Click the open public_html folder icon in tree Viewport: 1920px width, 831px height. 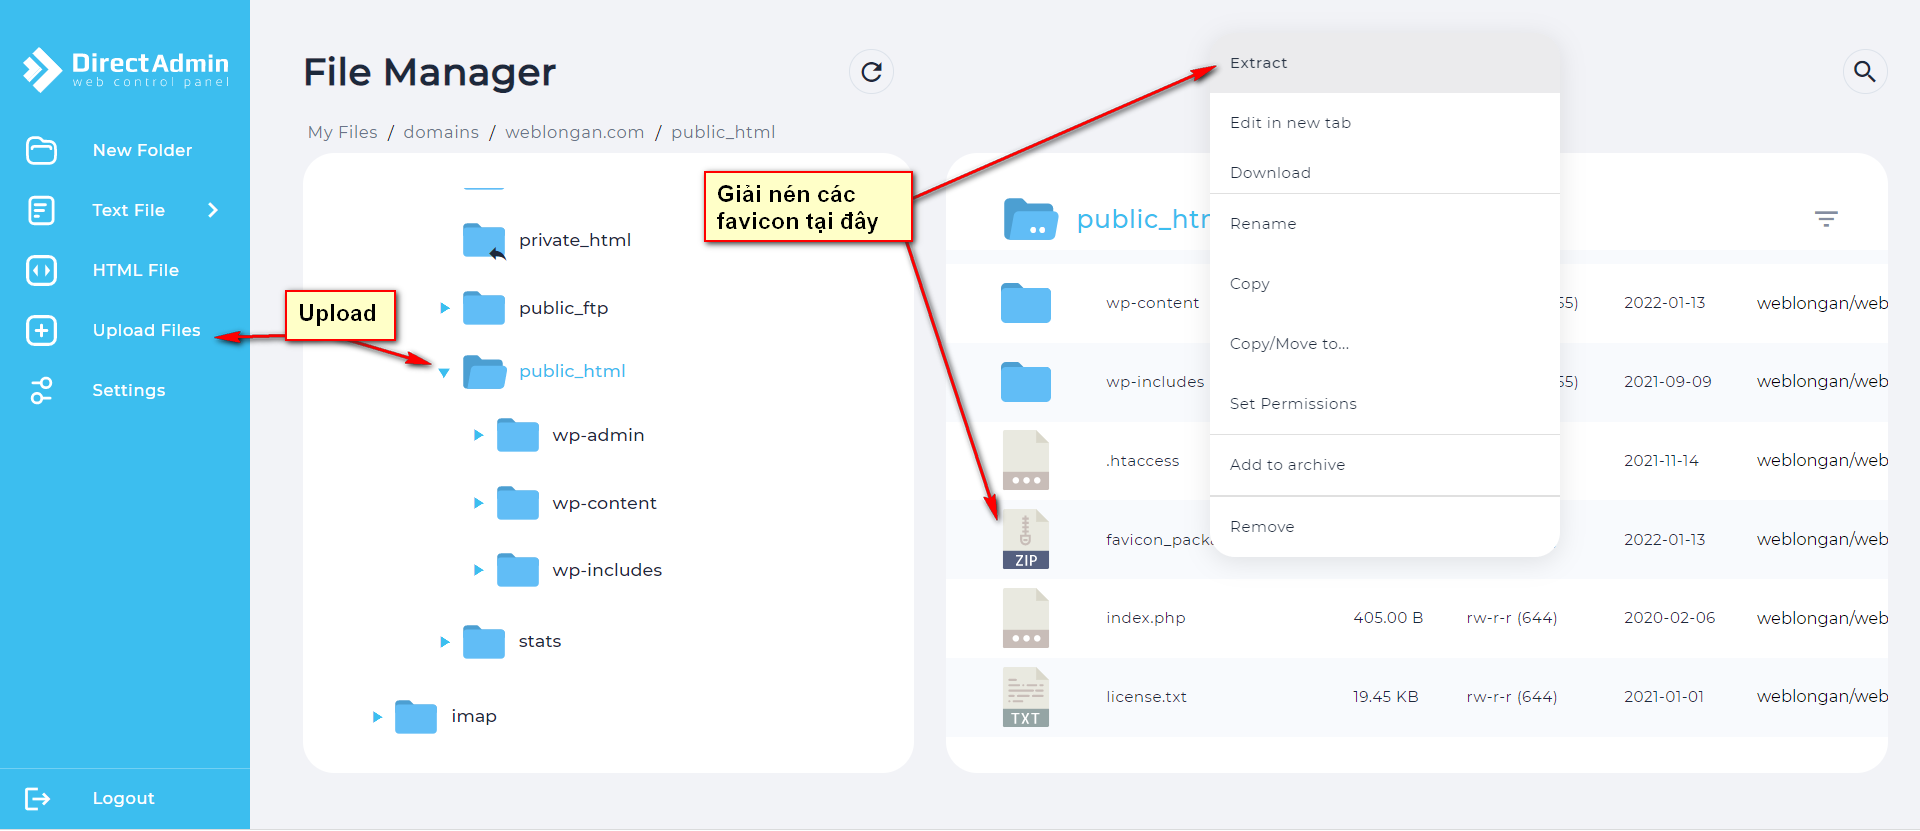(x=485, y=372)
